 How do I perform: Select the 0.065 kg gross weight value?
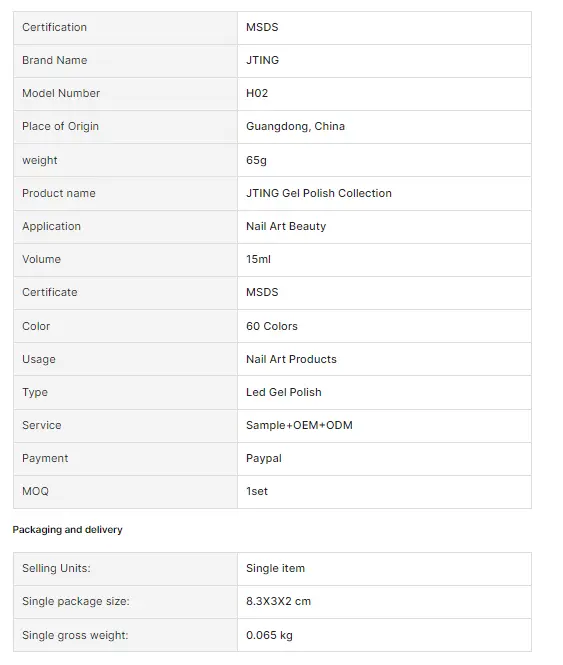[x=269, y=635]
